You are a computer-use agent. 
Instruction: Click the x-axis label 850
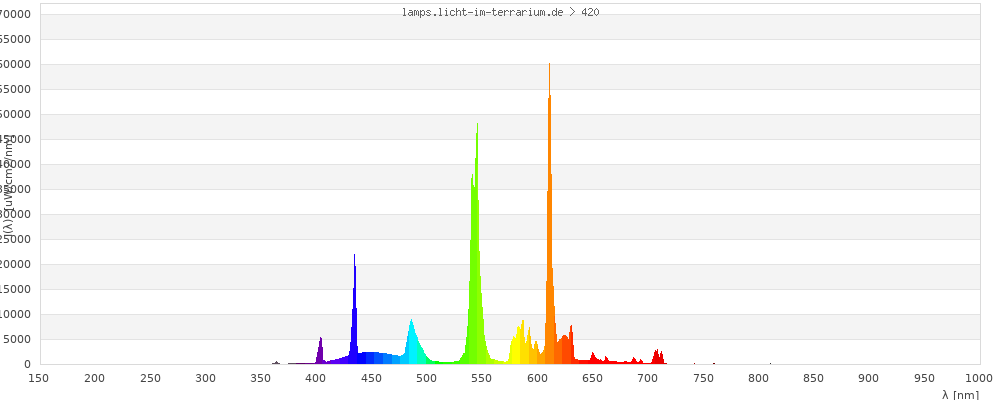(x=814, y=378)
